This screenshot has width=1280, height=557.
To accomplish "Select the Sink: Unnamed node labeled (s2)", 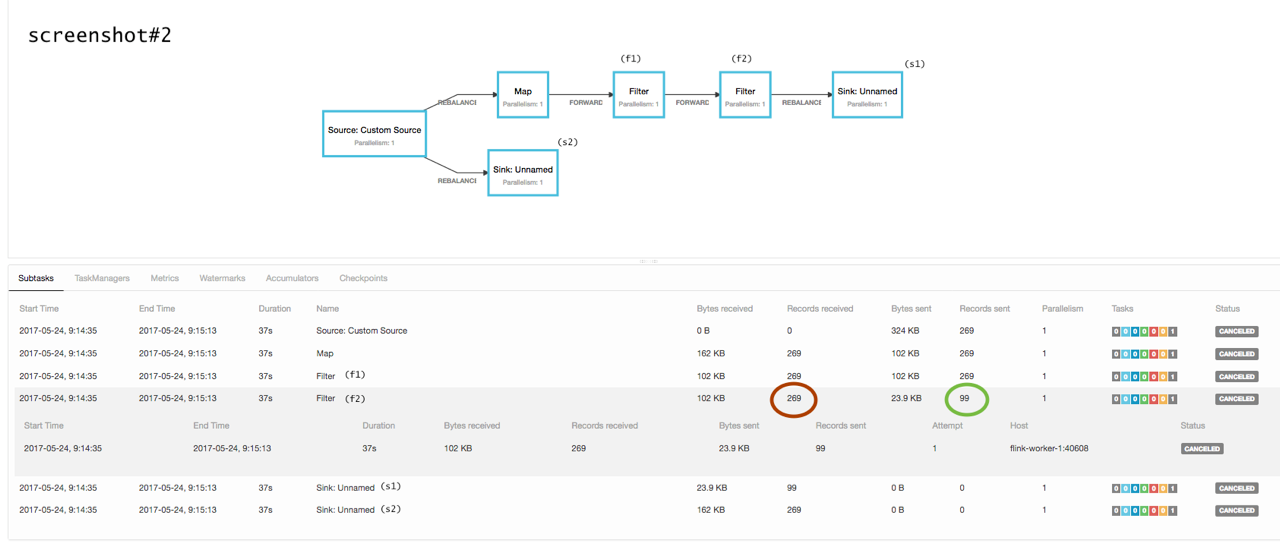I will [522, 173].
